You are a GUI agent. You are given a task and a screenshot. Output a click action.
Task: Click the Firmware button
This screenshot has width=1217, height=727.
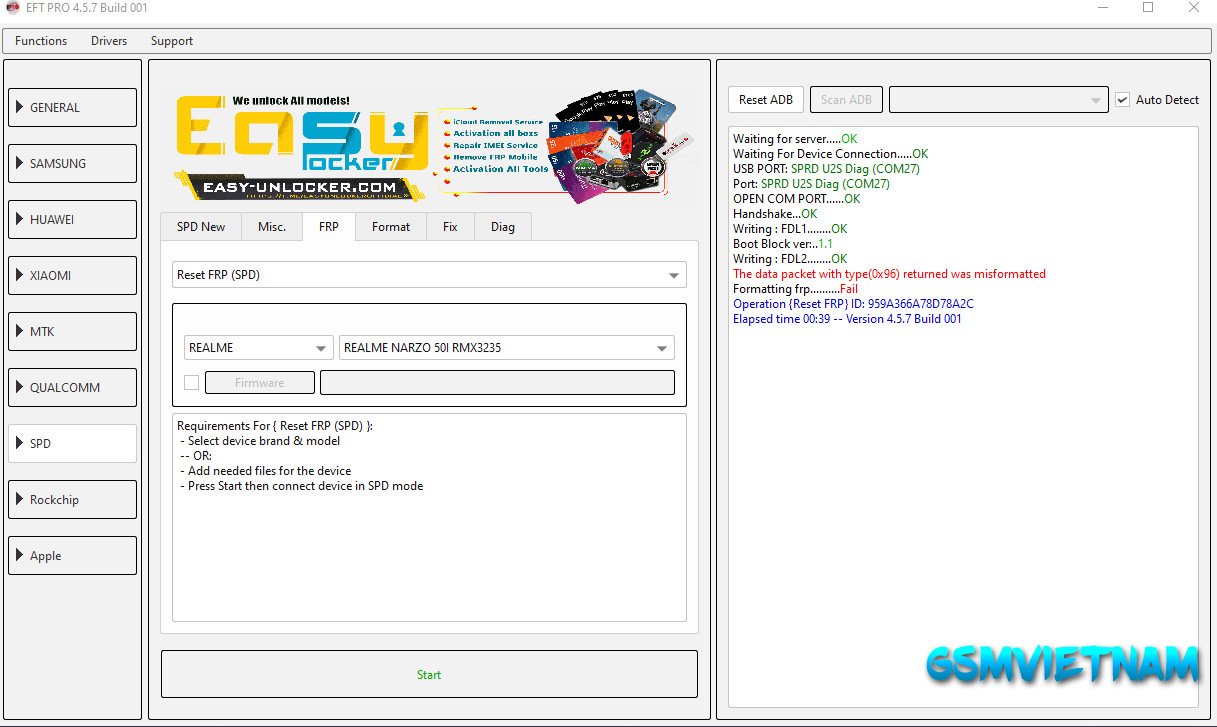tap(260, 383)
